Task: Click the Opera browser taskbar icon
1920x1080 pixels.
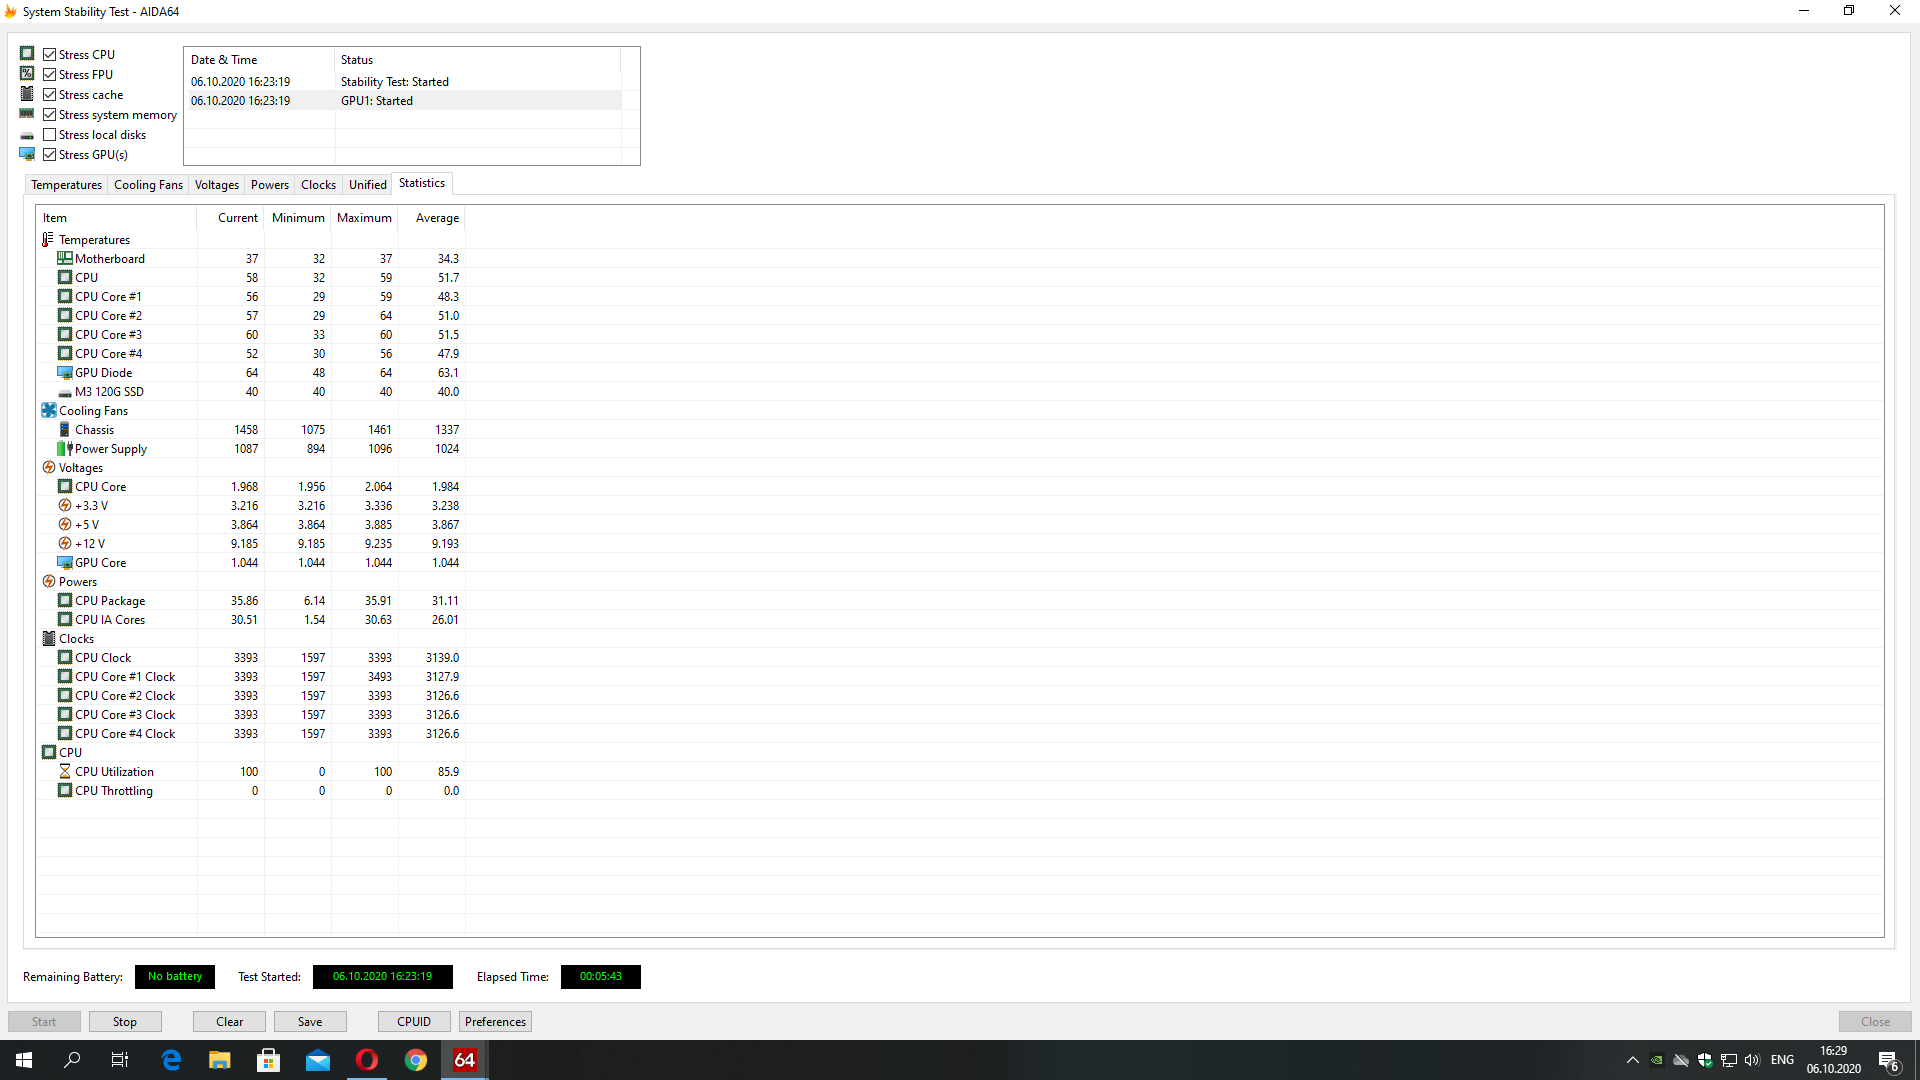Action: point(367,1060)
